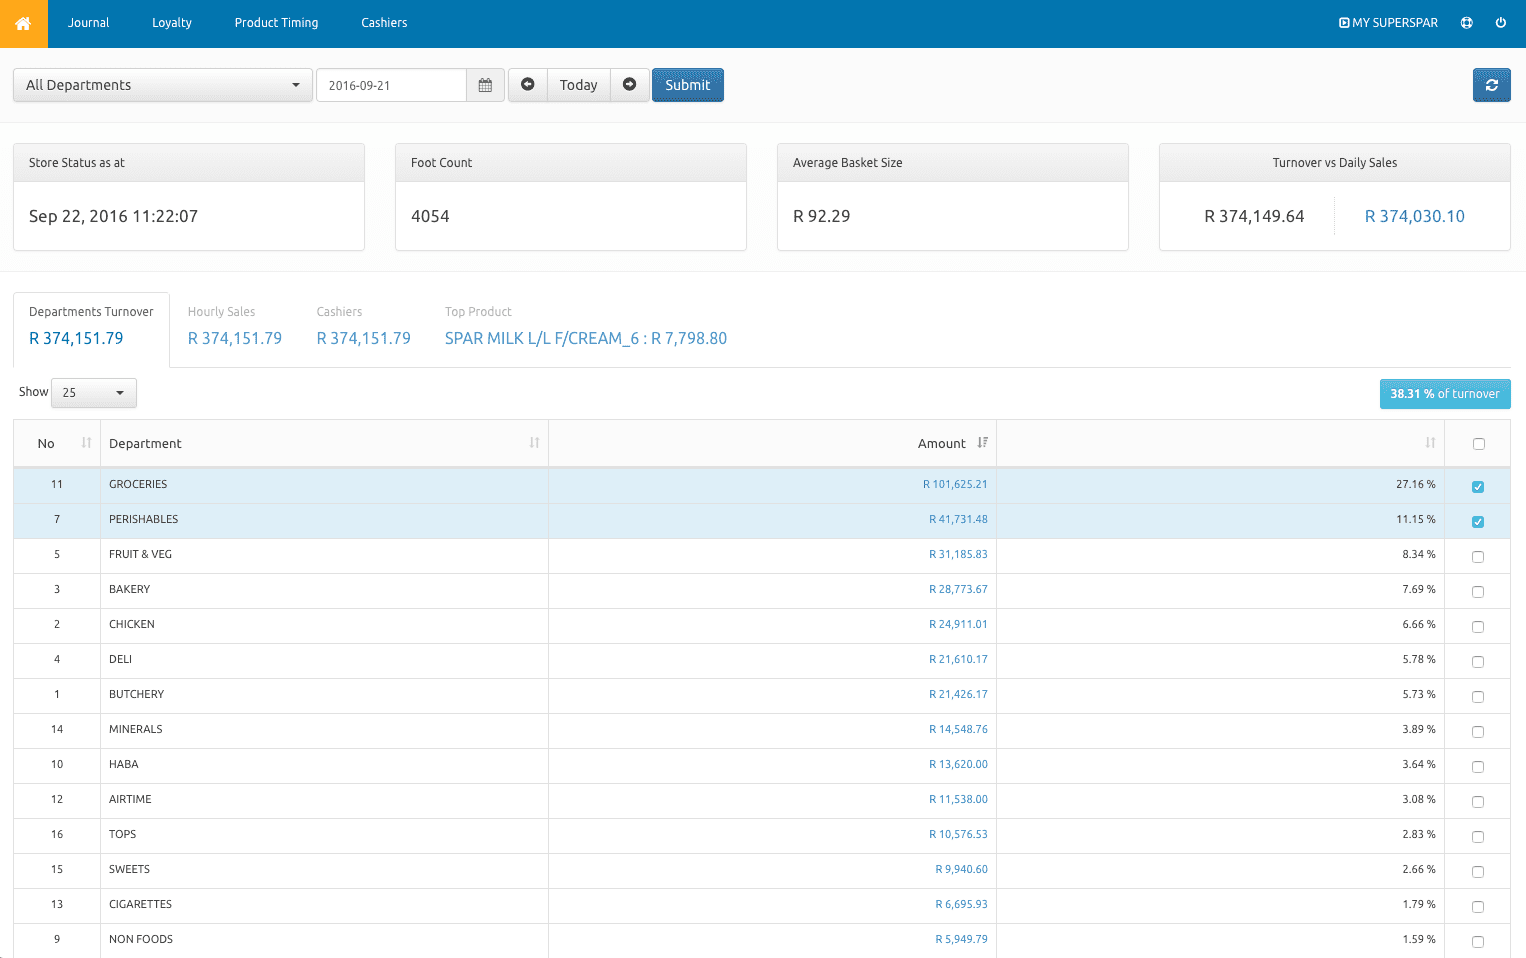Check the SWEETS row checkbox
The image size is (1526, 958).
(1478, 872)
